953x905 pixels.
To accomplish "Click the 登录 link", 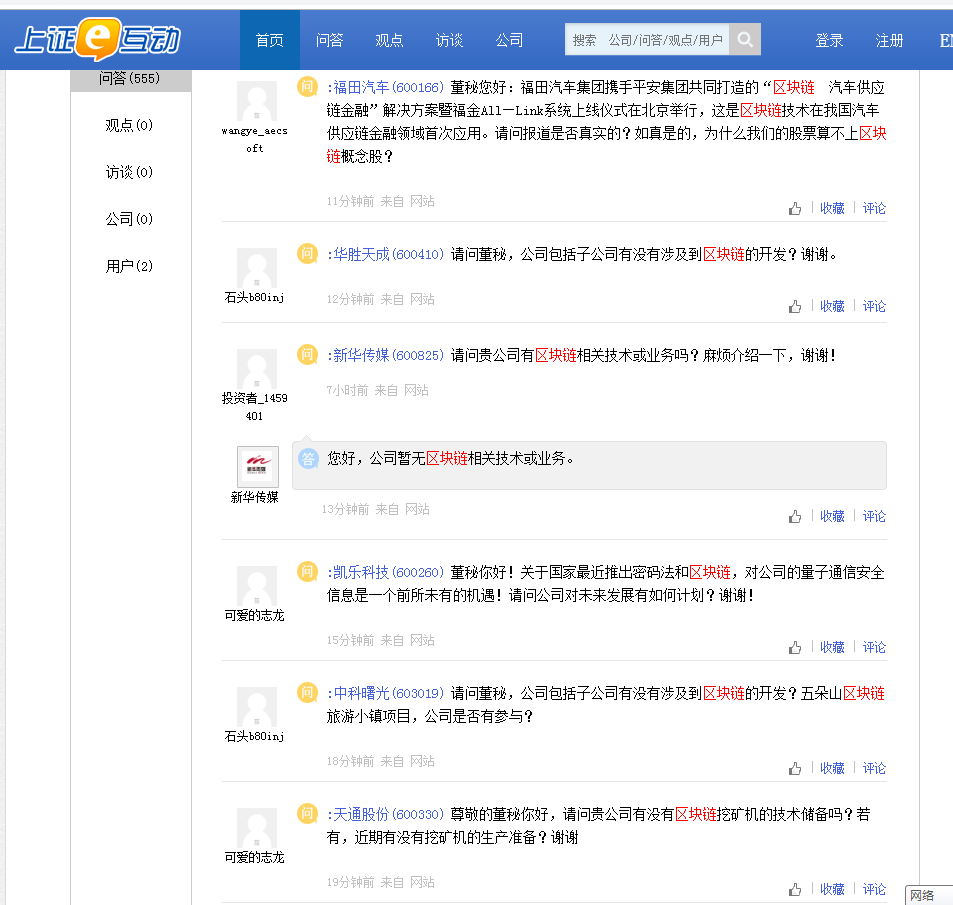I will [829, 41].
